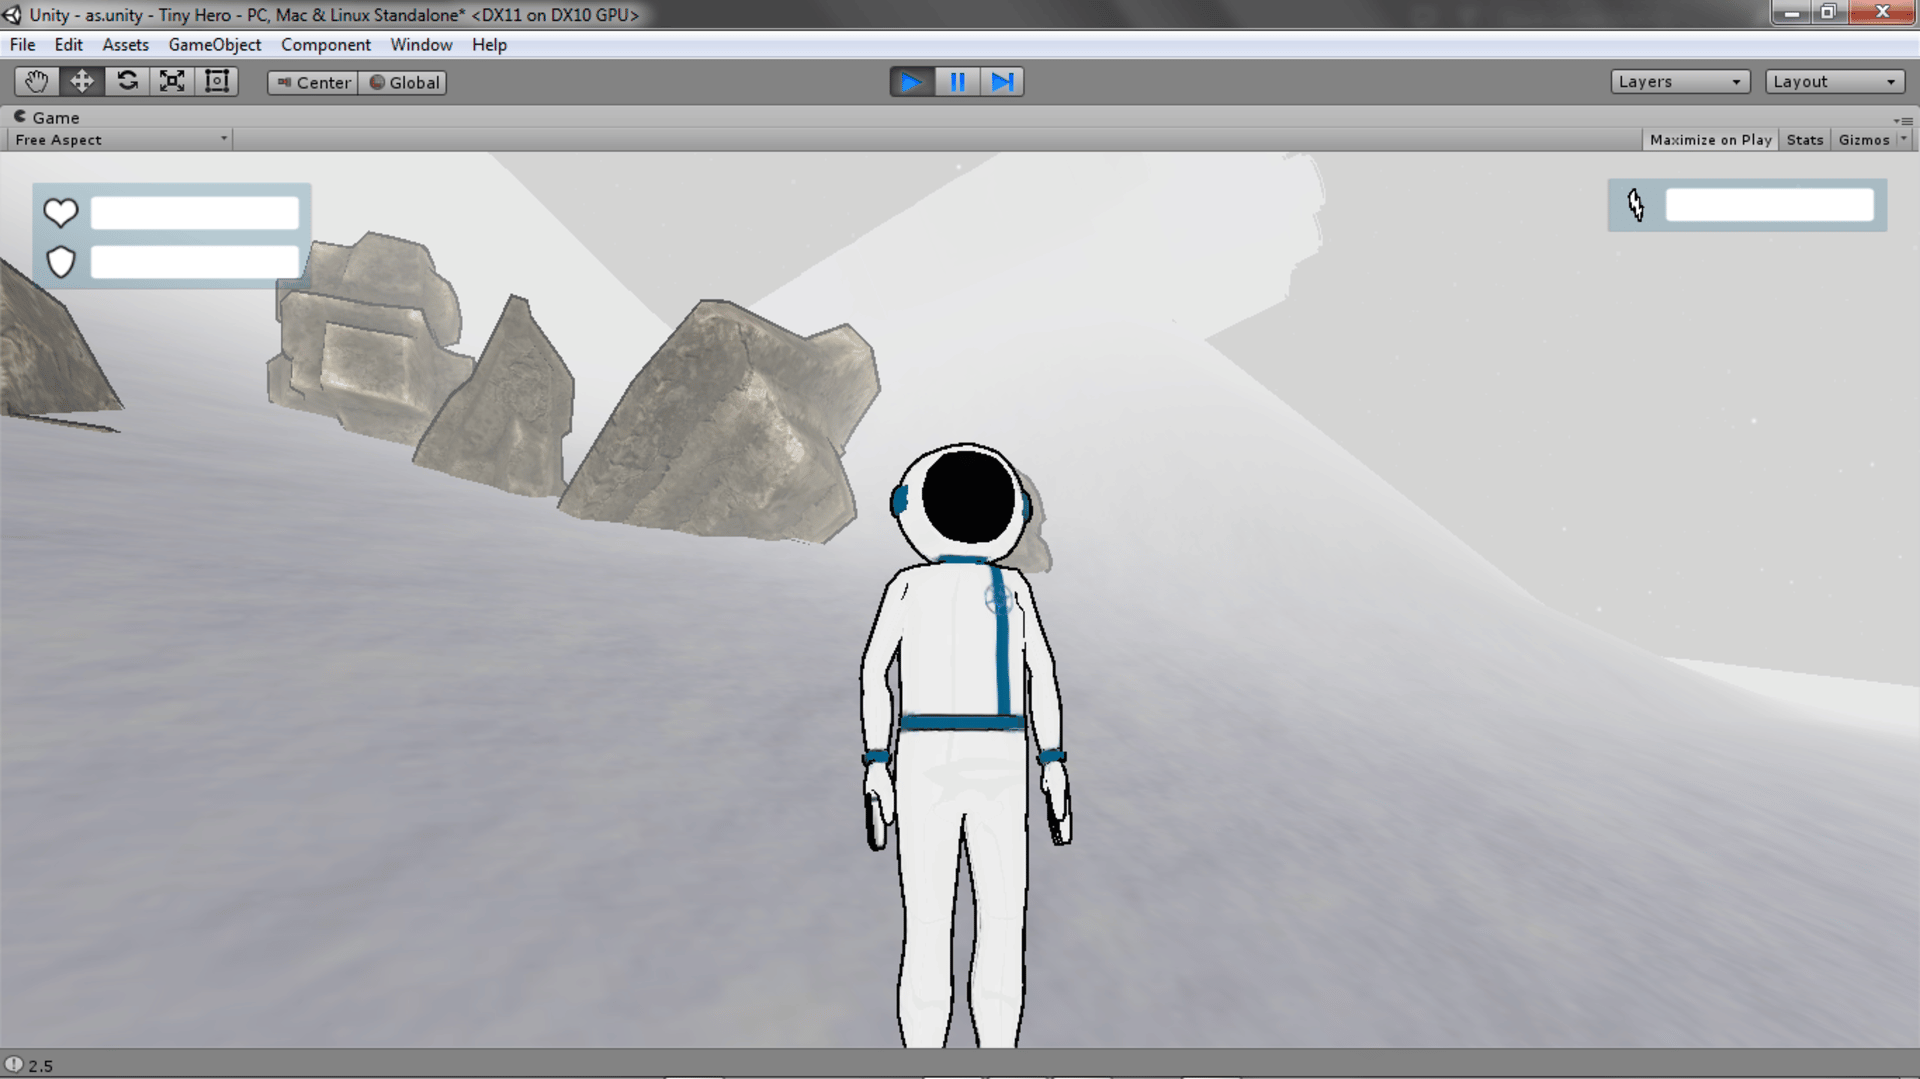The image size is (1920, 1079).
Task: Expand the Free Aspect dropdown
Action: coord(120,140)
